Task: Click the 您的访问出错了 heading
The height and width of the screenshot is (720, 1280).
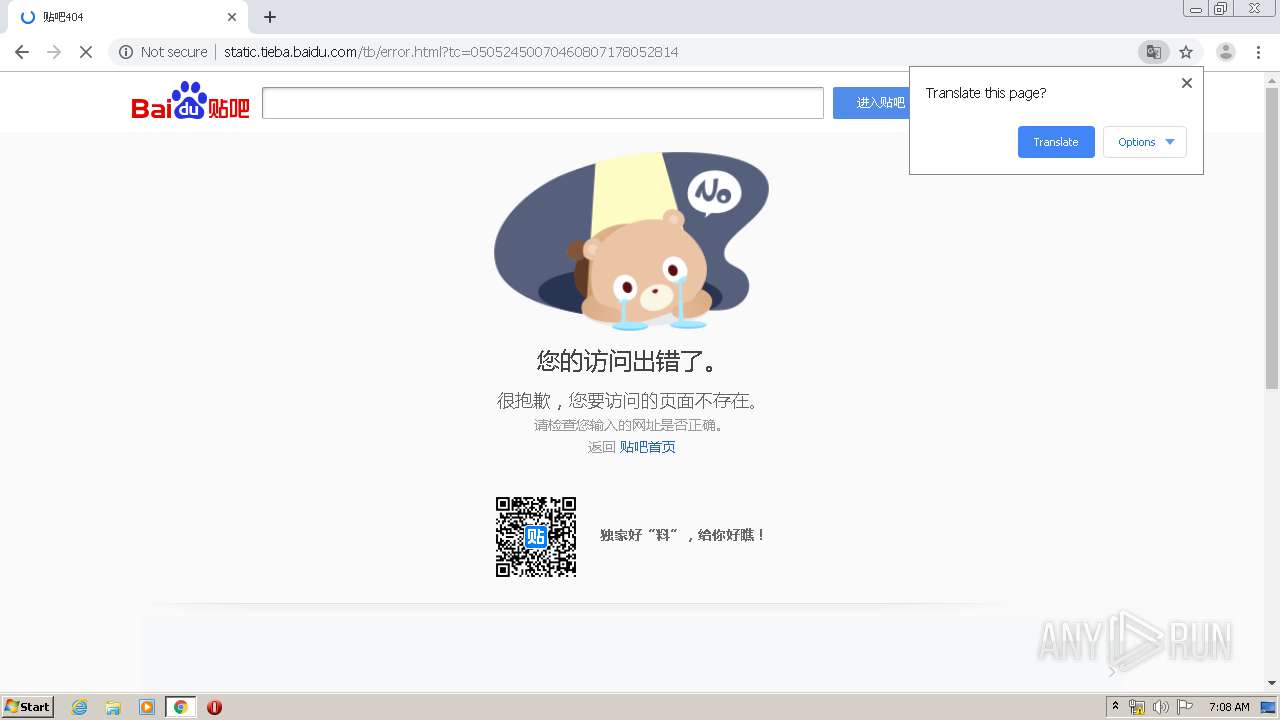Action: [x=627, y=361]
